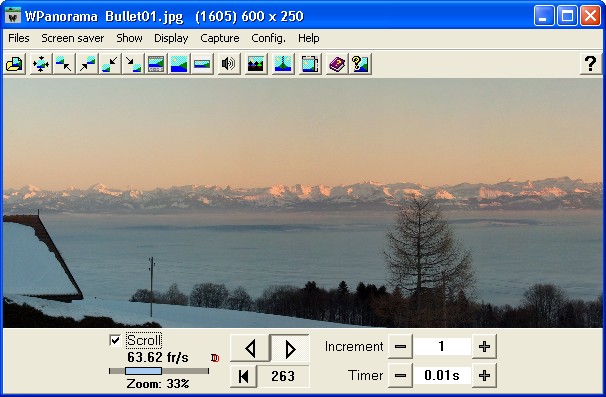Click the small red icon beside fr/s
The image size is (606, 397).
coord(215,358)
